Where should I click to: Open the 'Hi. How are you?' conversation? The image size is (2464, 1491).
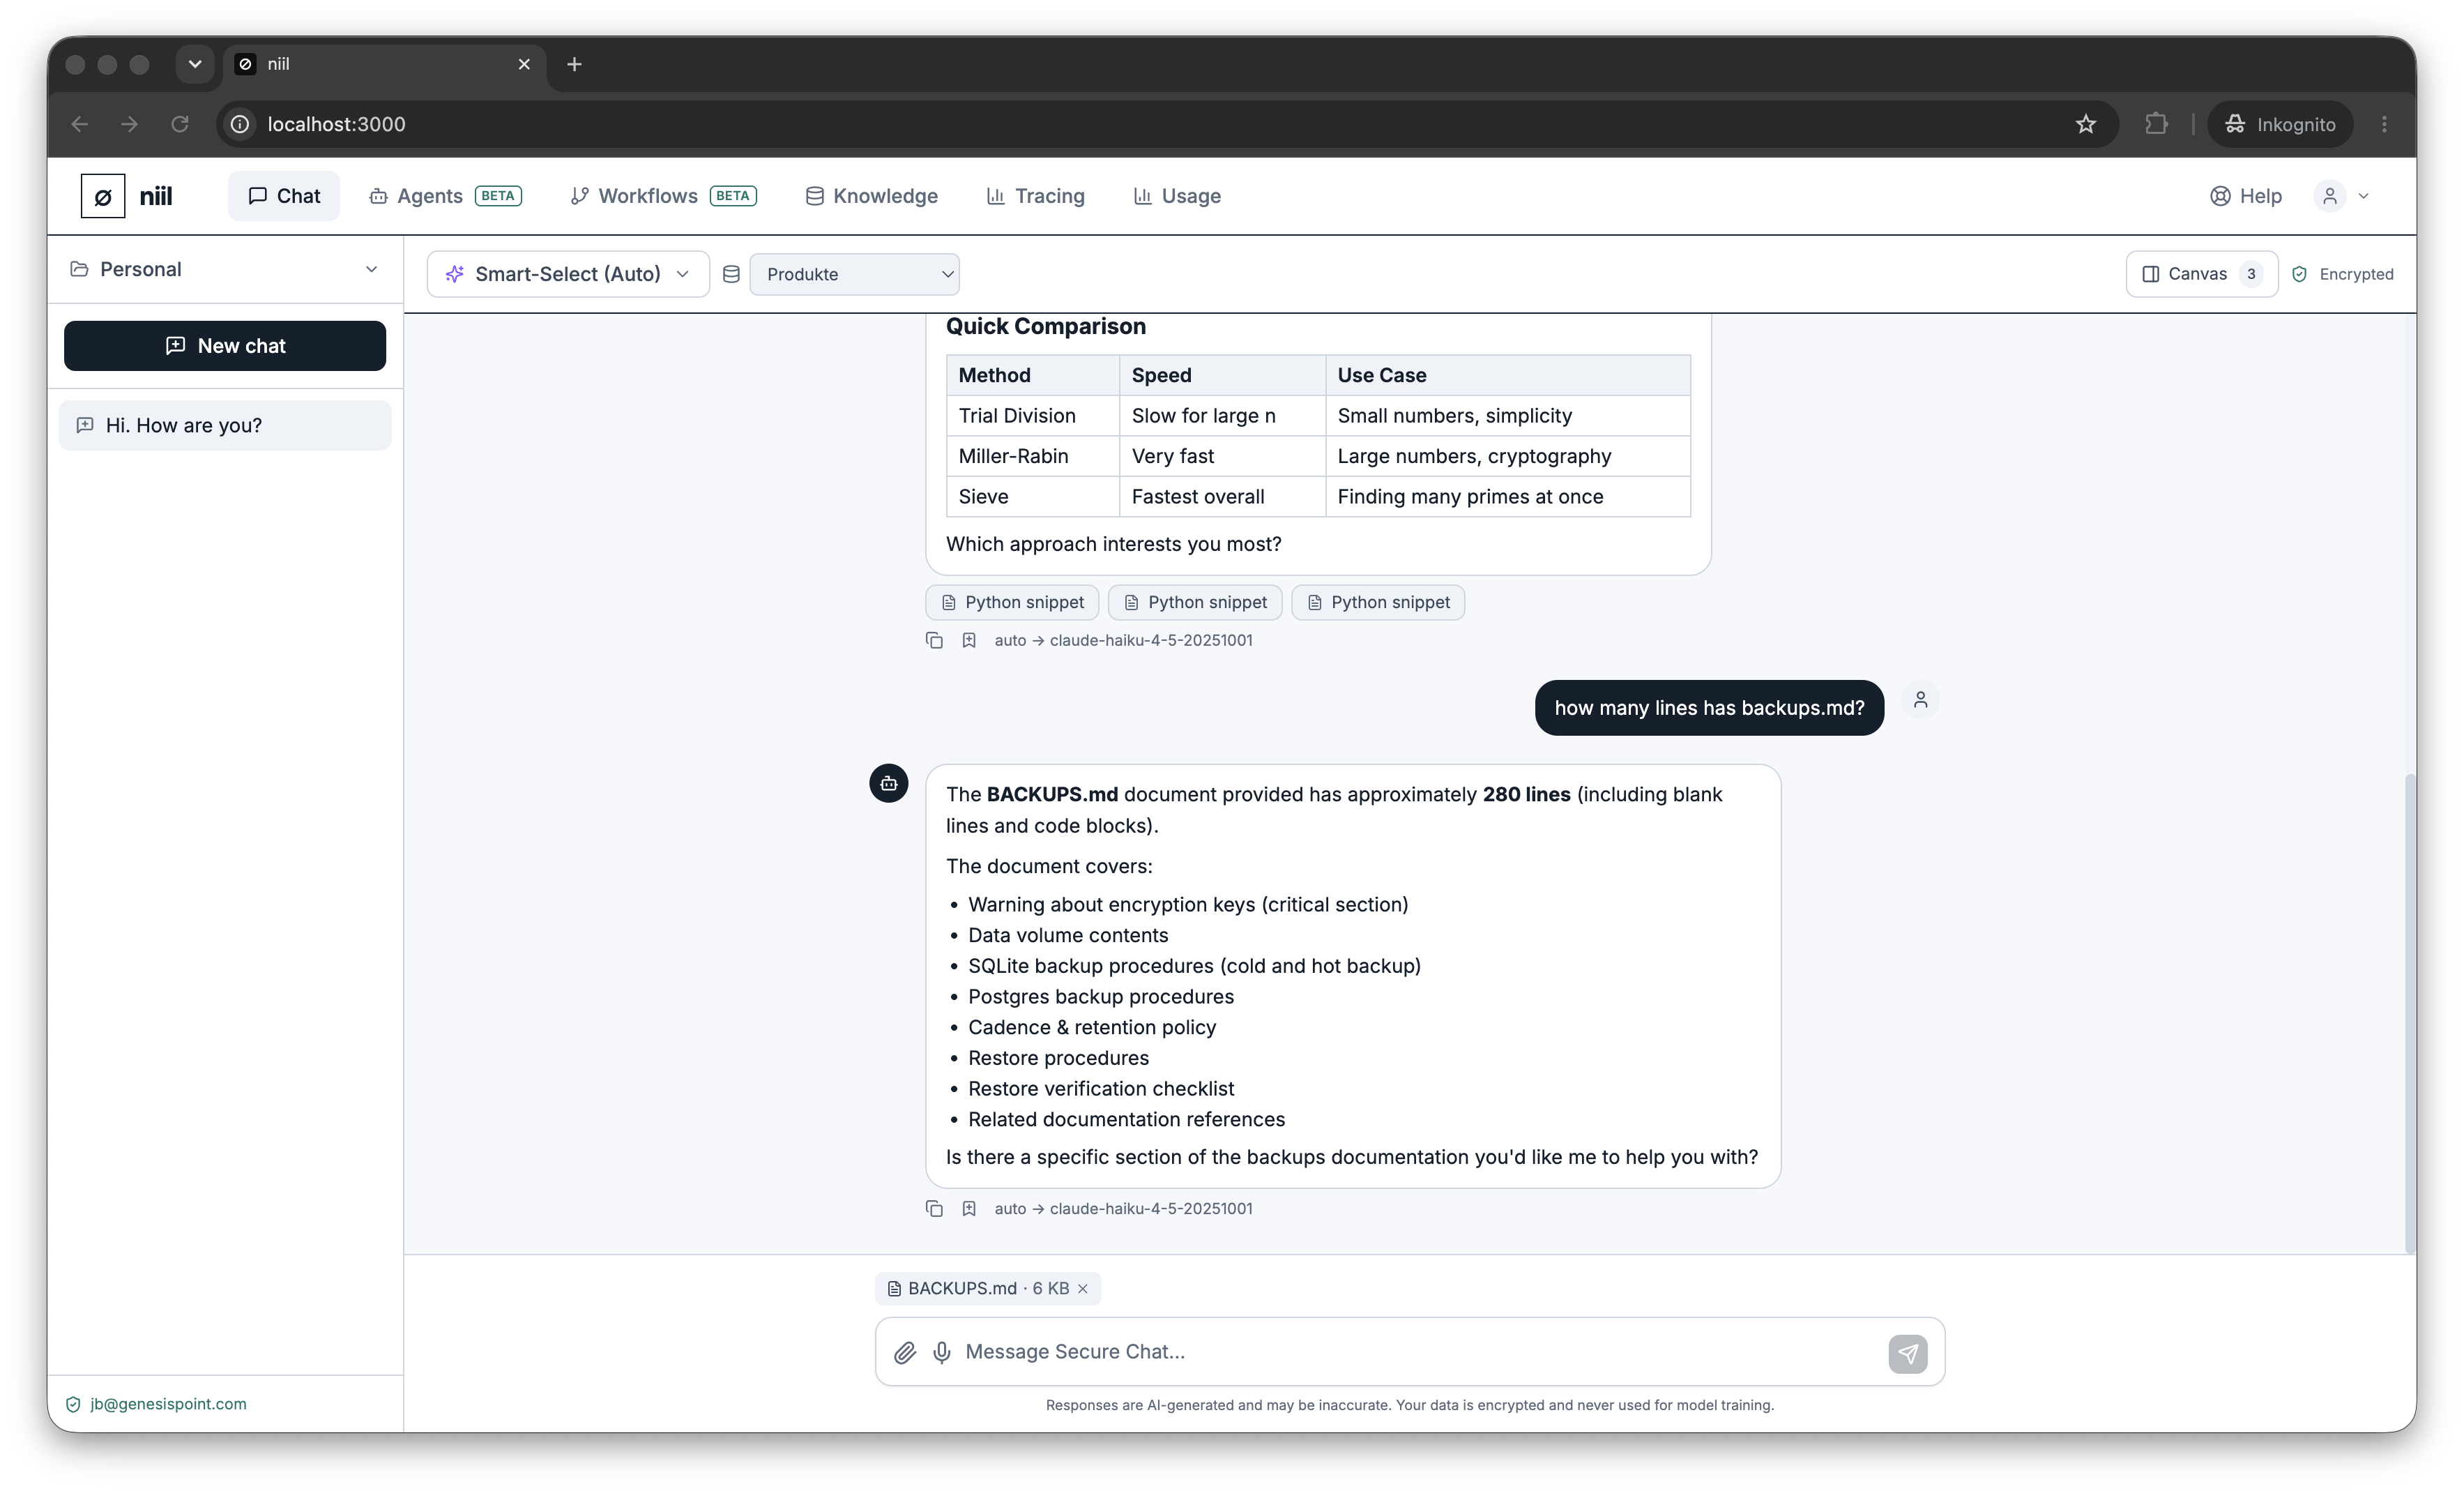[x=225, y=425]
